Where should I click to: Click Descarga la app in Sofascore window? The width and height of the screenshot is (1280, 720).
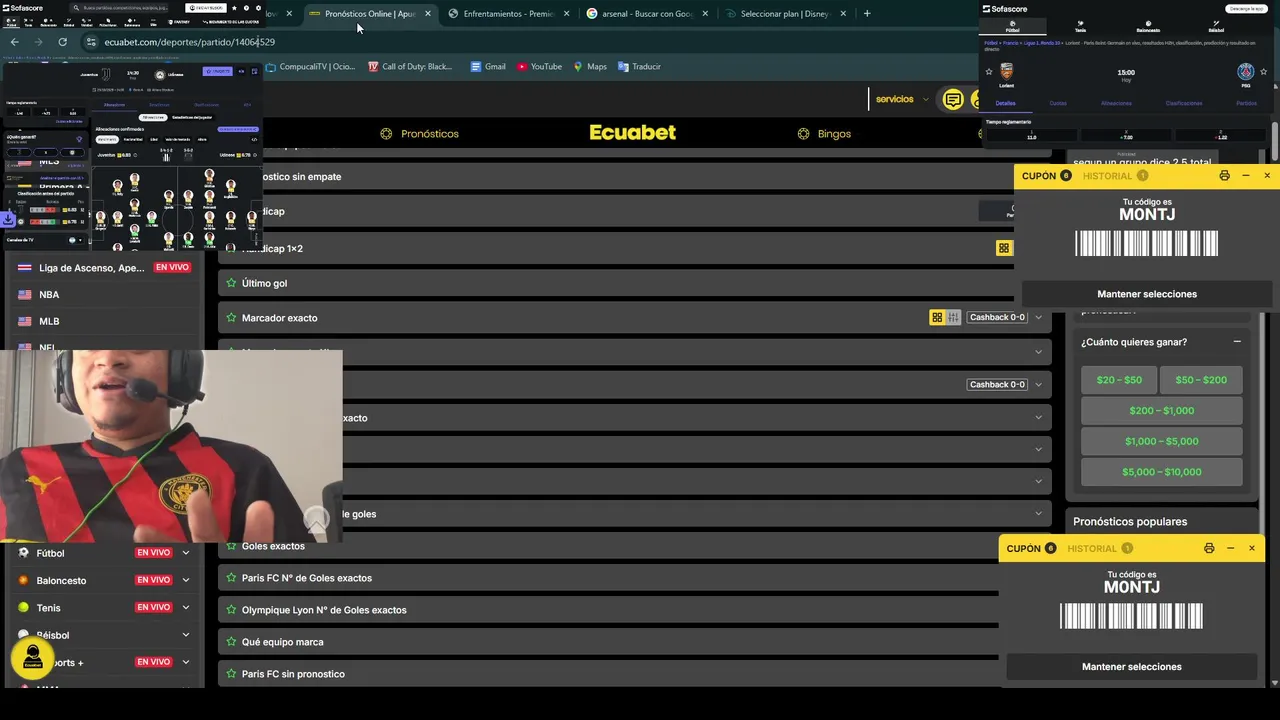1246,8
